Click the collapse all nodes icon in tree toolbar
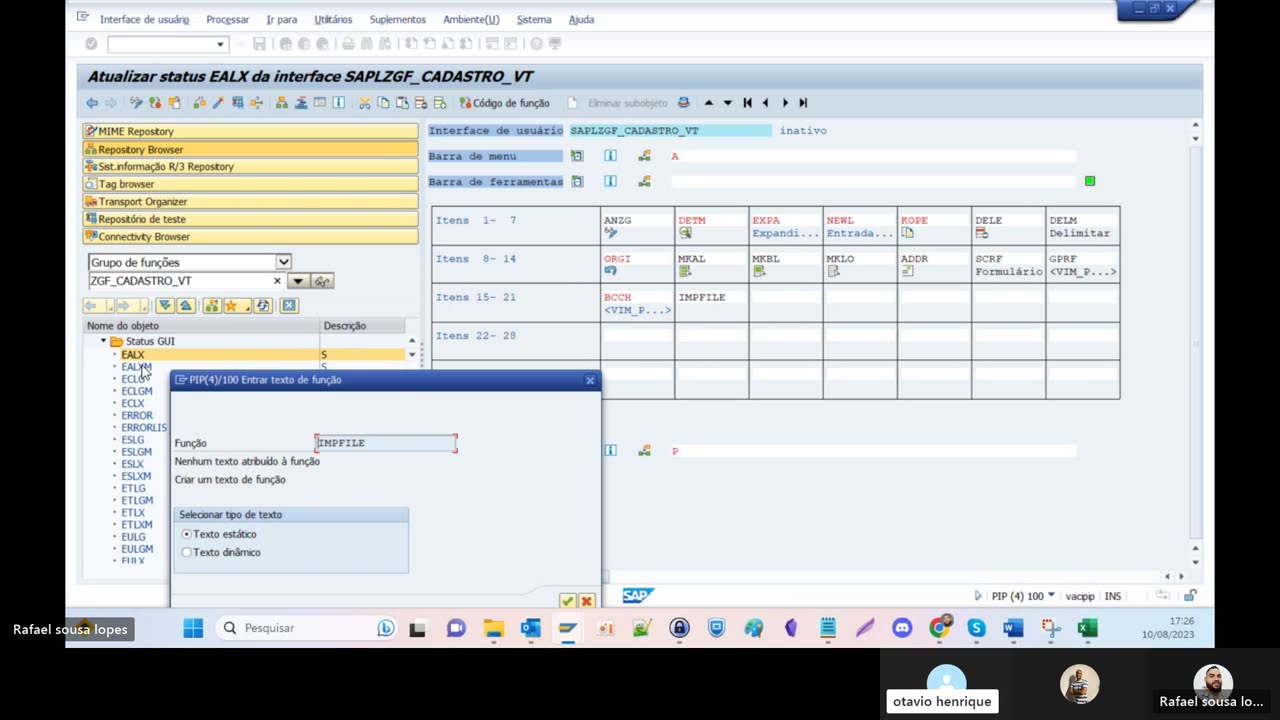 tap(185, 306)
